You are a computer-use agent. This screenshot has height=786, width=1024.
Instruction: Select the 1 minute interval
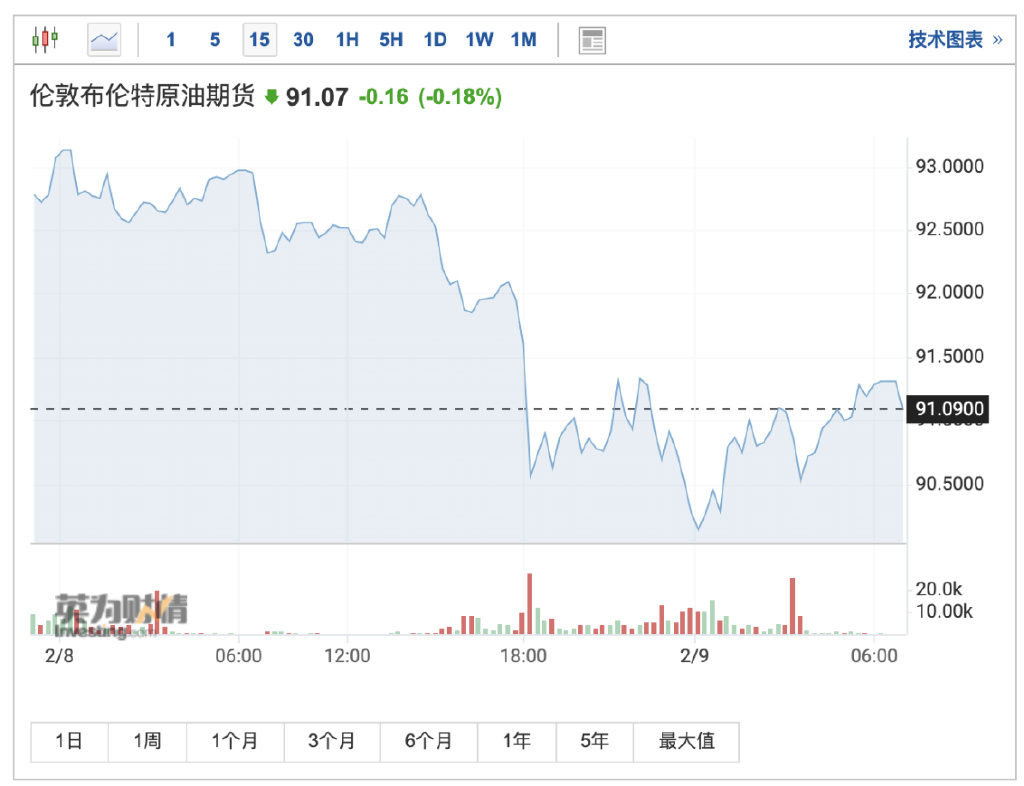(x=171, y=40)
